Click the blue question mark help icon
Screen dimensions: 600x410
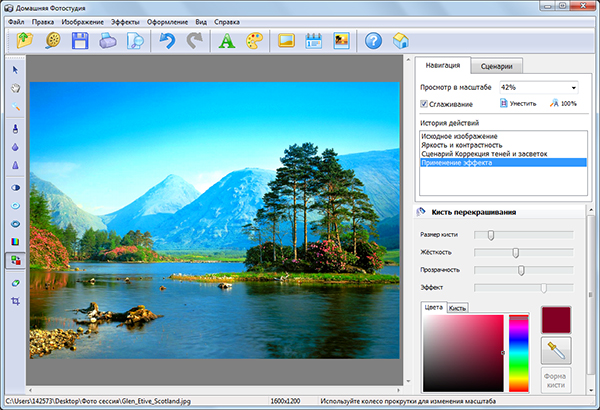point(373,41)
